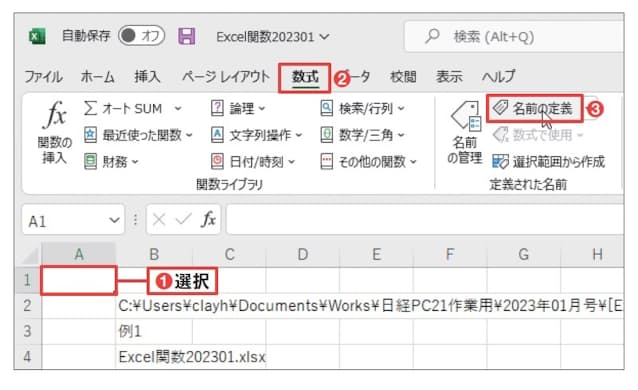The height and width of the screenshot is (390, 638).
Task: Expand the Name Box dropdown arrow
Action: (114, 220)
